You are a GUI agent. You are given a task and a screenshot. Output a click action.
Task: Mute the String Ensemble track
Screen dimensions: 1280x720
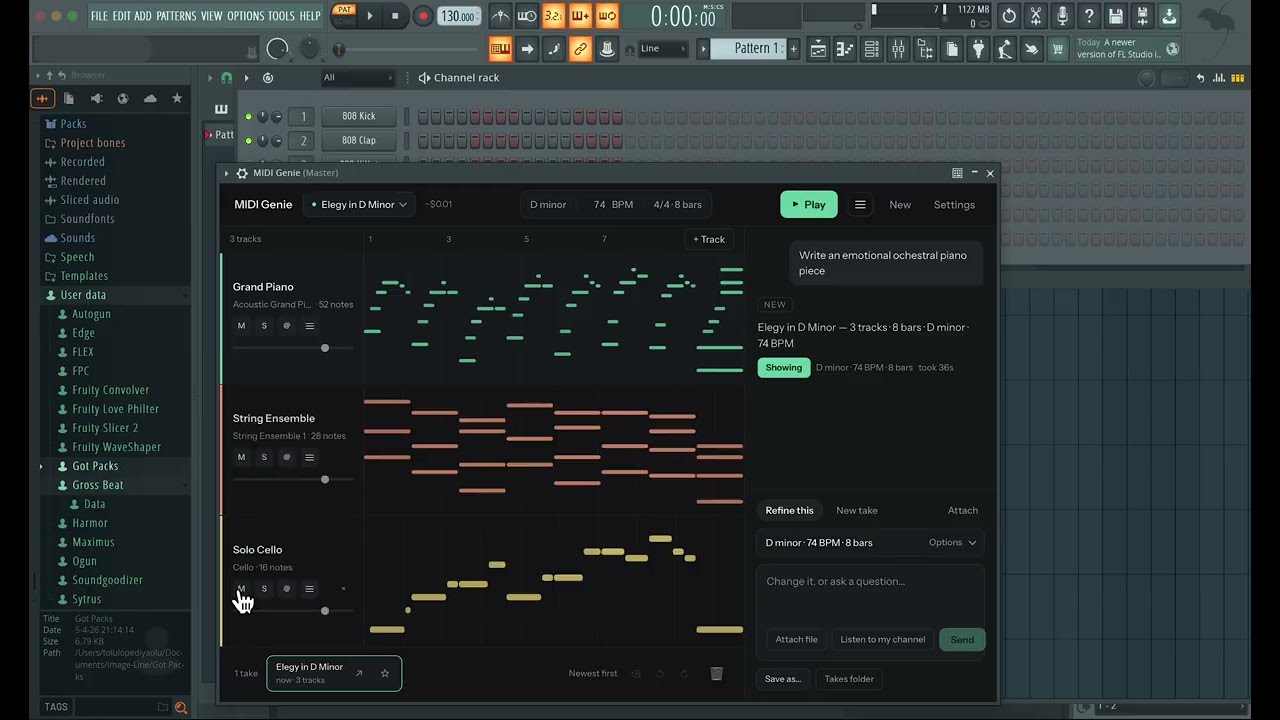pos(241,457)
